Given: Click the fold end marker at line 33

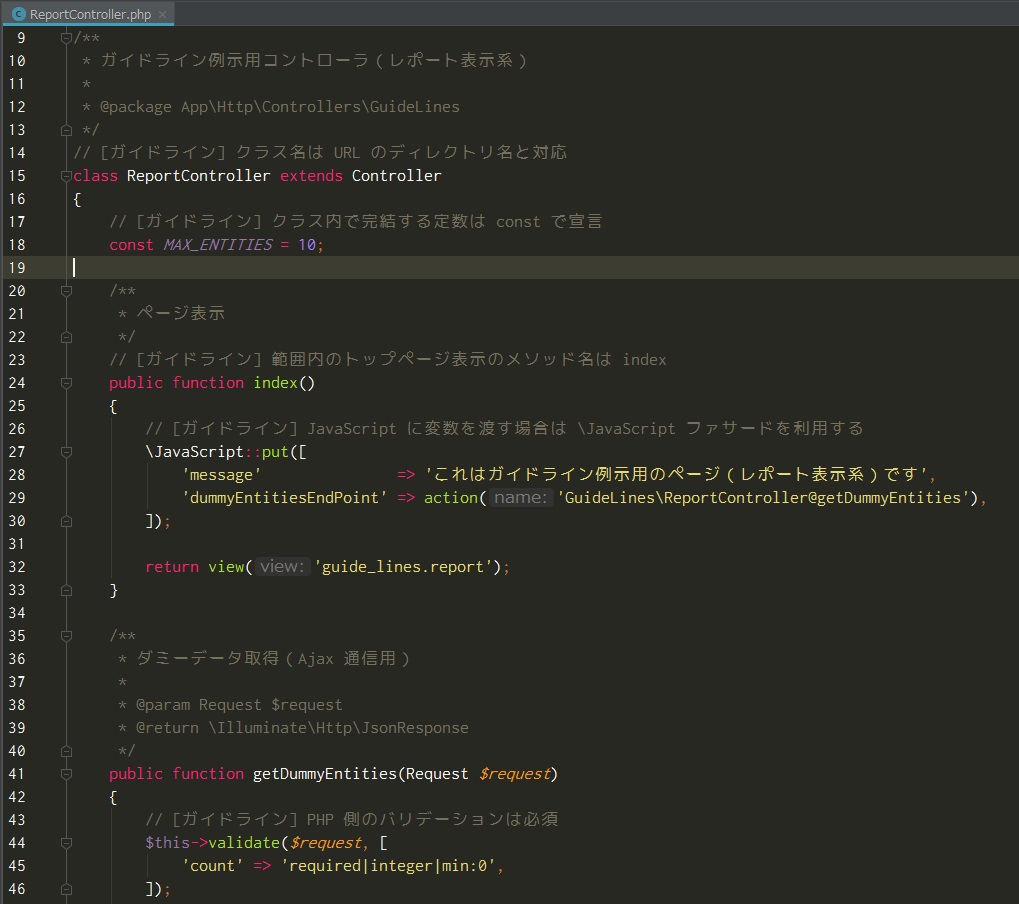Looking at the screenshot, I should pos(66,590).
